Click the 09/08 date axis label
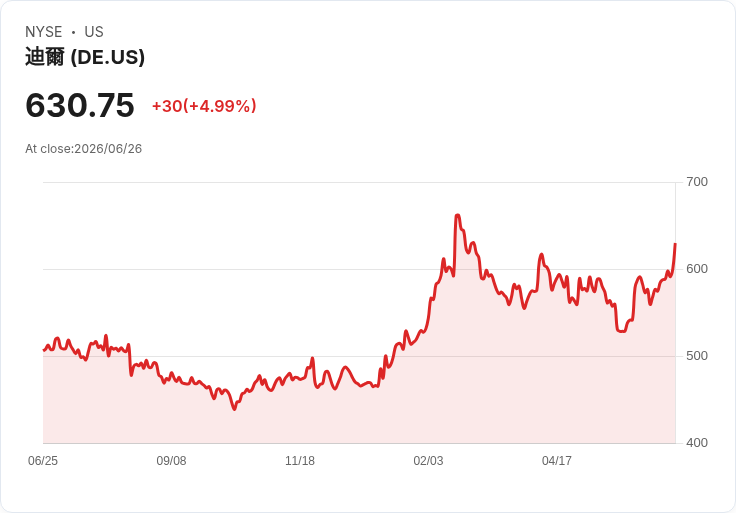 coord(171,461)
